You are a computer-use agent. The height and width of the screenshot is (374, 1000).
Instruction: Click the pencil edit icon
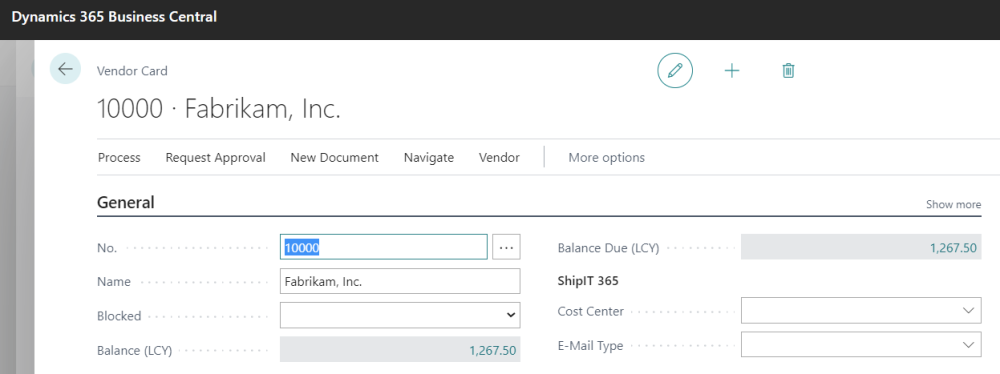click(675, 70)
